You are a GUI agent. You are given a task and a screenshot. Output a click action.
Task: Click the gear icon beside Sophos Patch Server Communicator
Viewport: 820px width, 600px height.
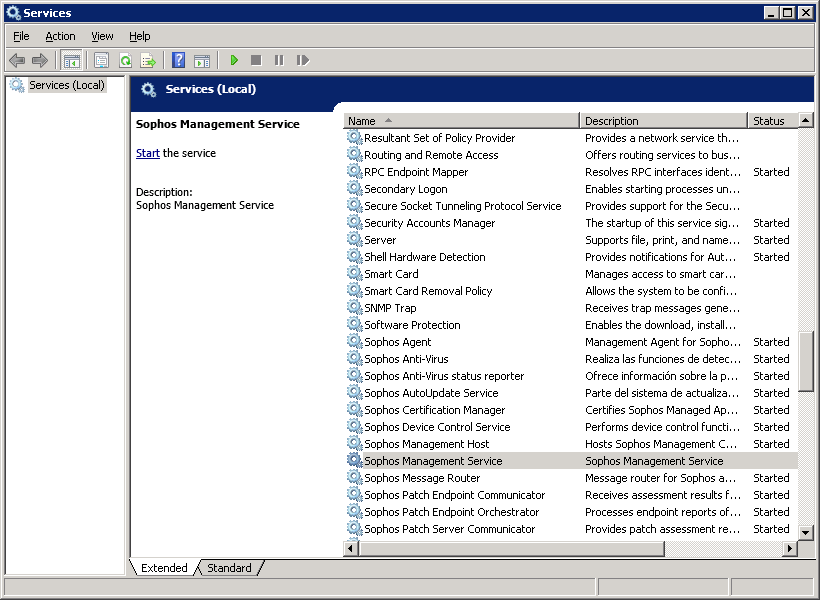(x=355, y=528)
